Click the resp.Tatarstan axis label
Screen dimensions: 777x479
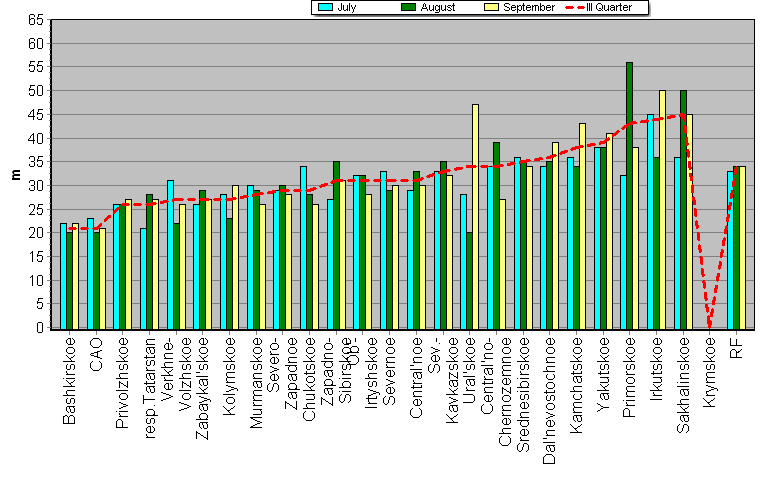[x=149, y=387]
